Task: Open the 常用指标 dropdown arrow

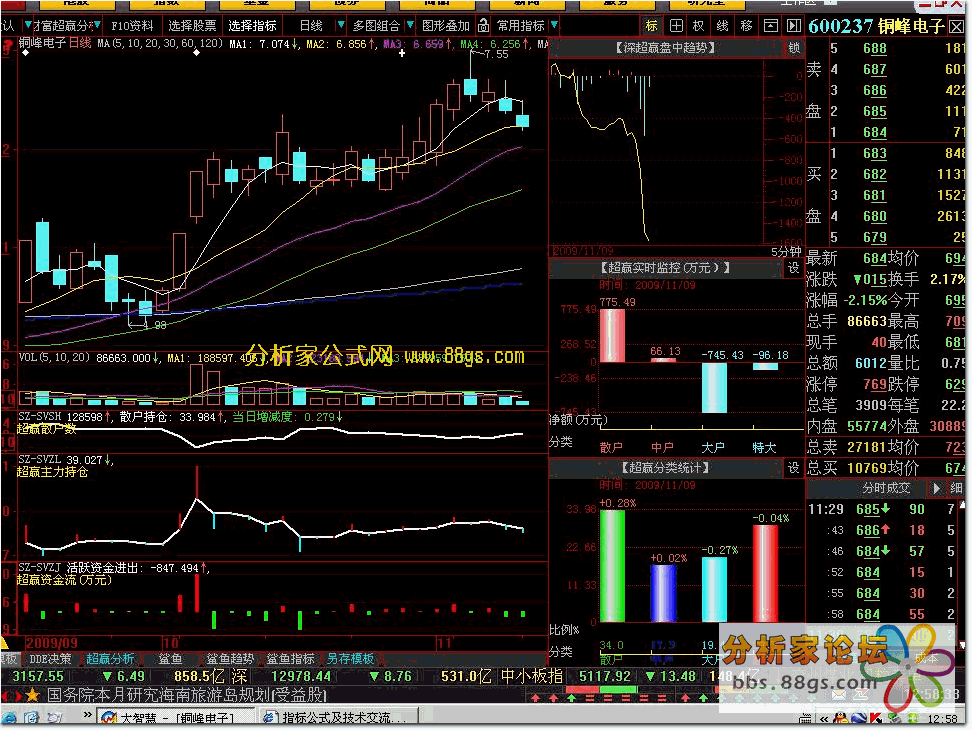Action: [x=554, y=25]
